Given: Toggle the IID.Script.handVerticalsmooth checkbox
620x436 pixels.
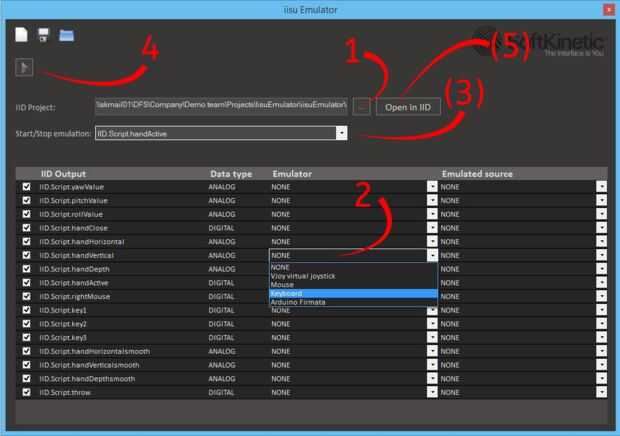Looking at the screenshot, I should pos(26,365).
